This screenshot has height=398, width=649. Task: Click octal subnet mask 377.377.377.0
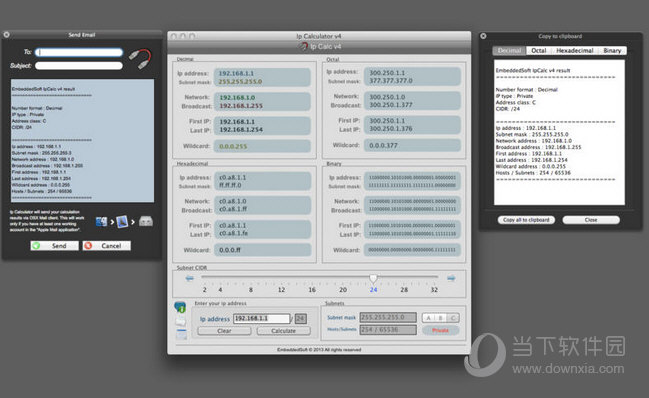click(x=391, y=81)
